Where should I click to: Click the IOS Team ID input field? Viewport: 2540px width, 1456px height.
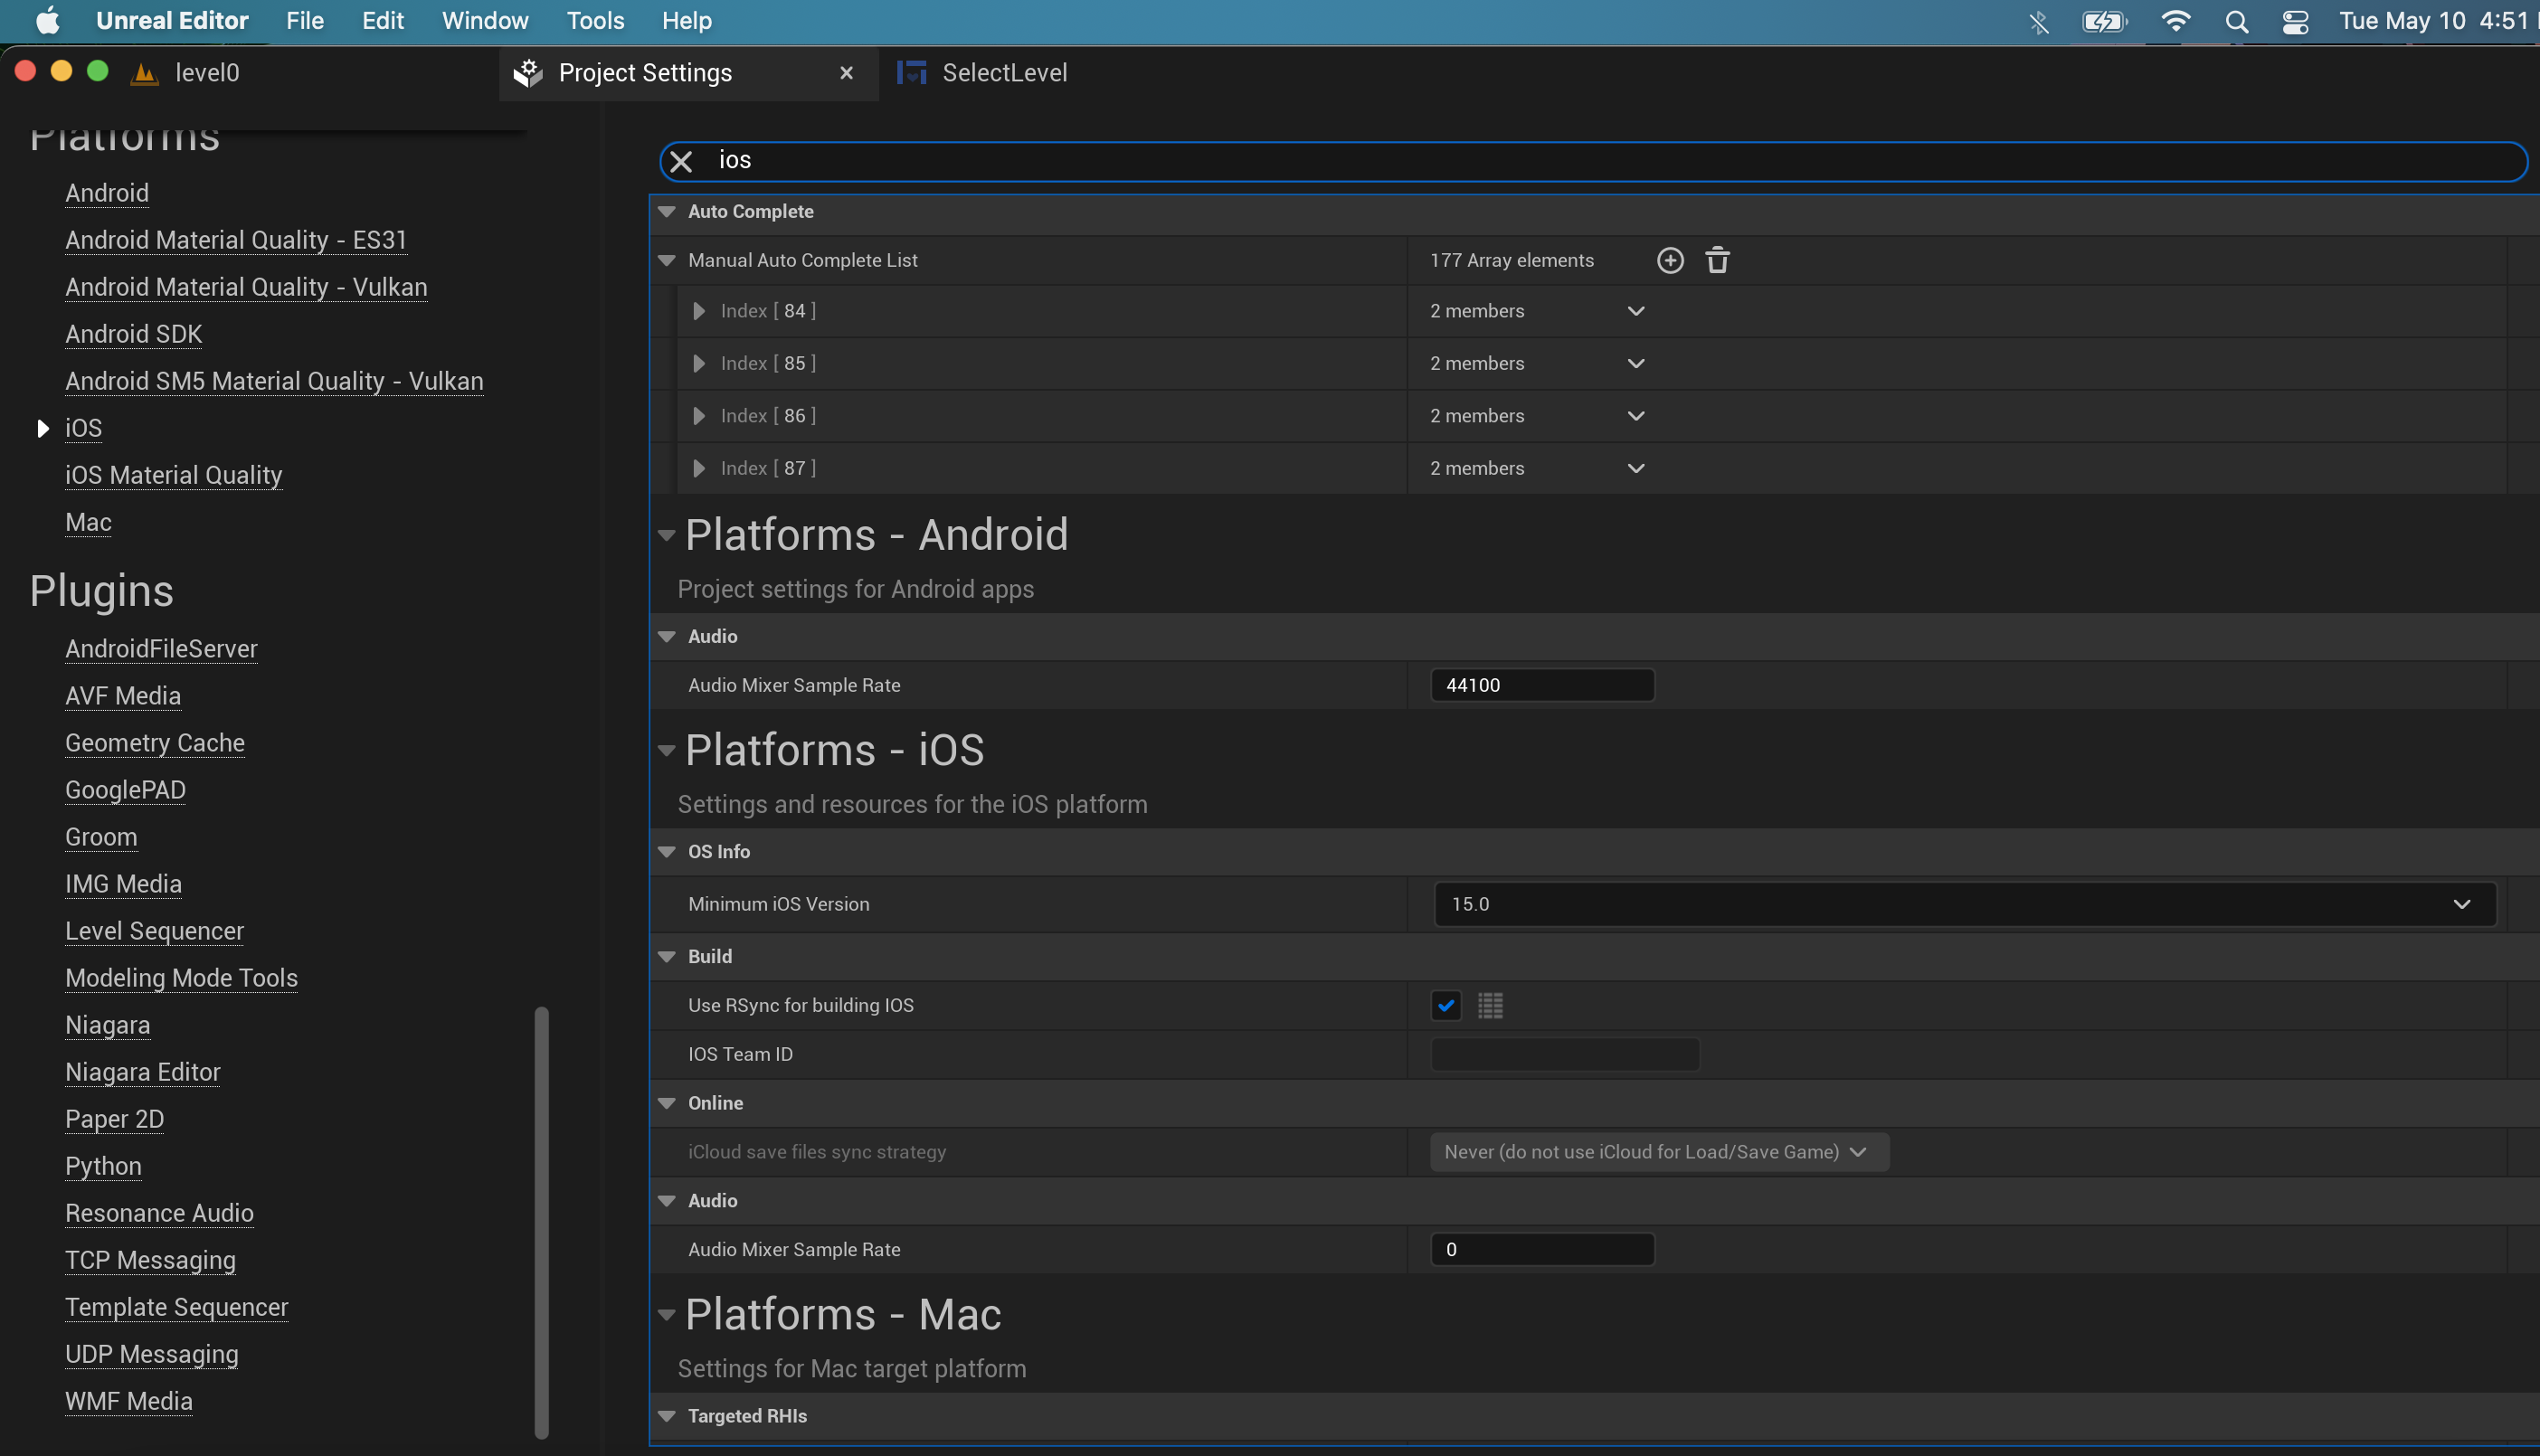(1565, 1054)
